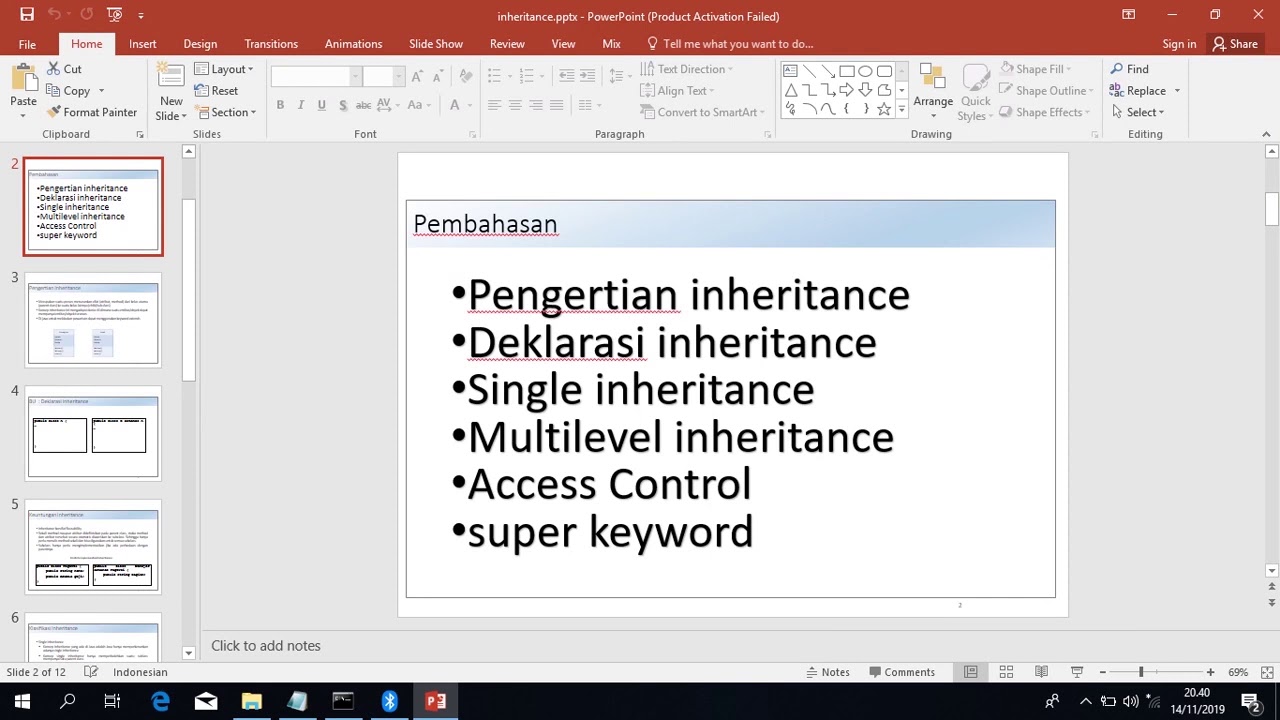Click Fit slide to current window icon
The image size is (1280, 720).
(1267, 672)
